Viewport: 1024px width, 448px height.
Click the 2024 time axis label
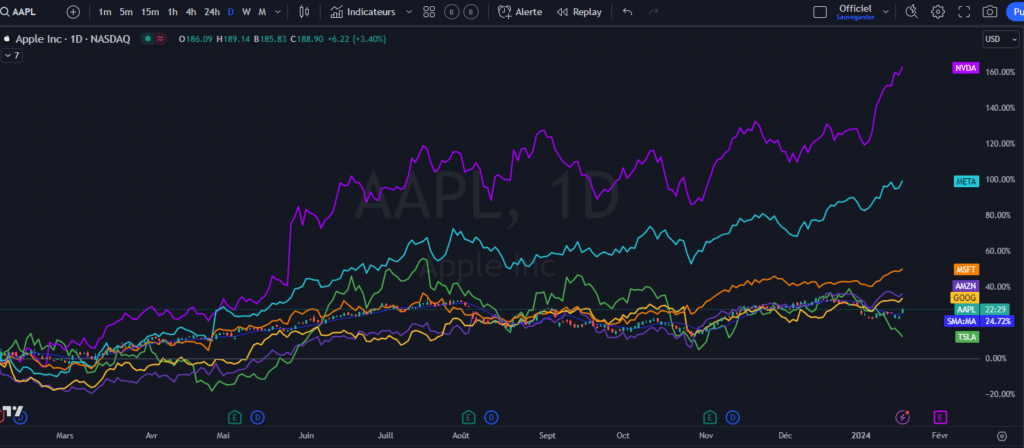click(861, 435)
